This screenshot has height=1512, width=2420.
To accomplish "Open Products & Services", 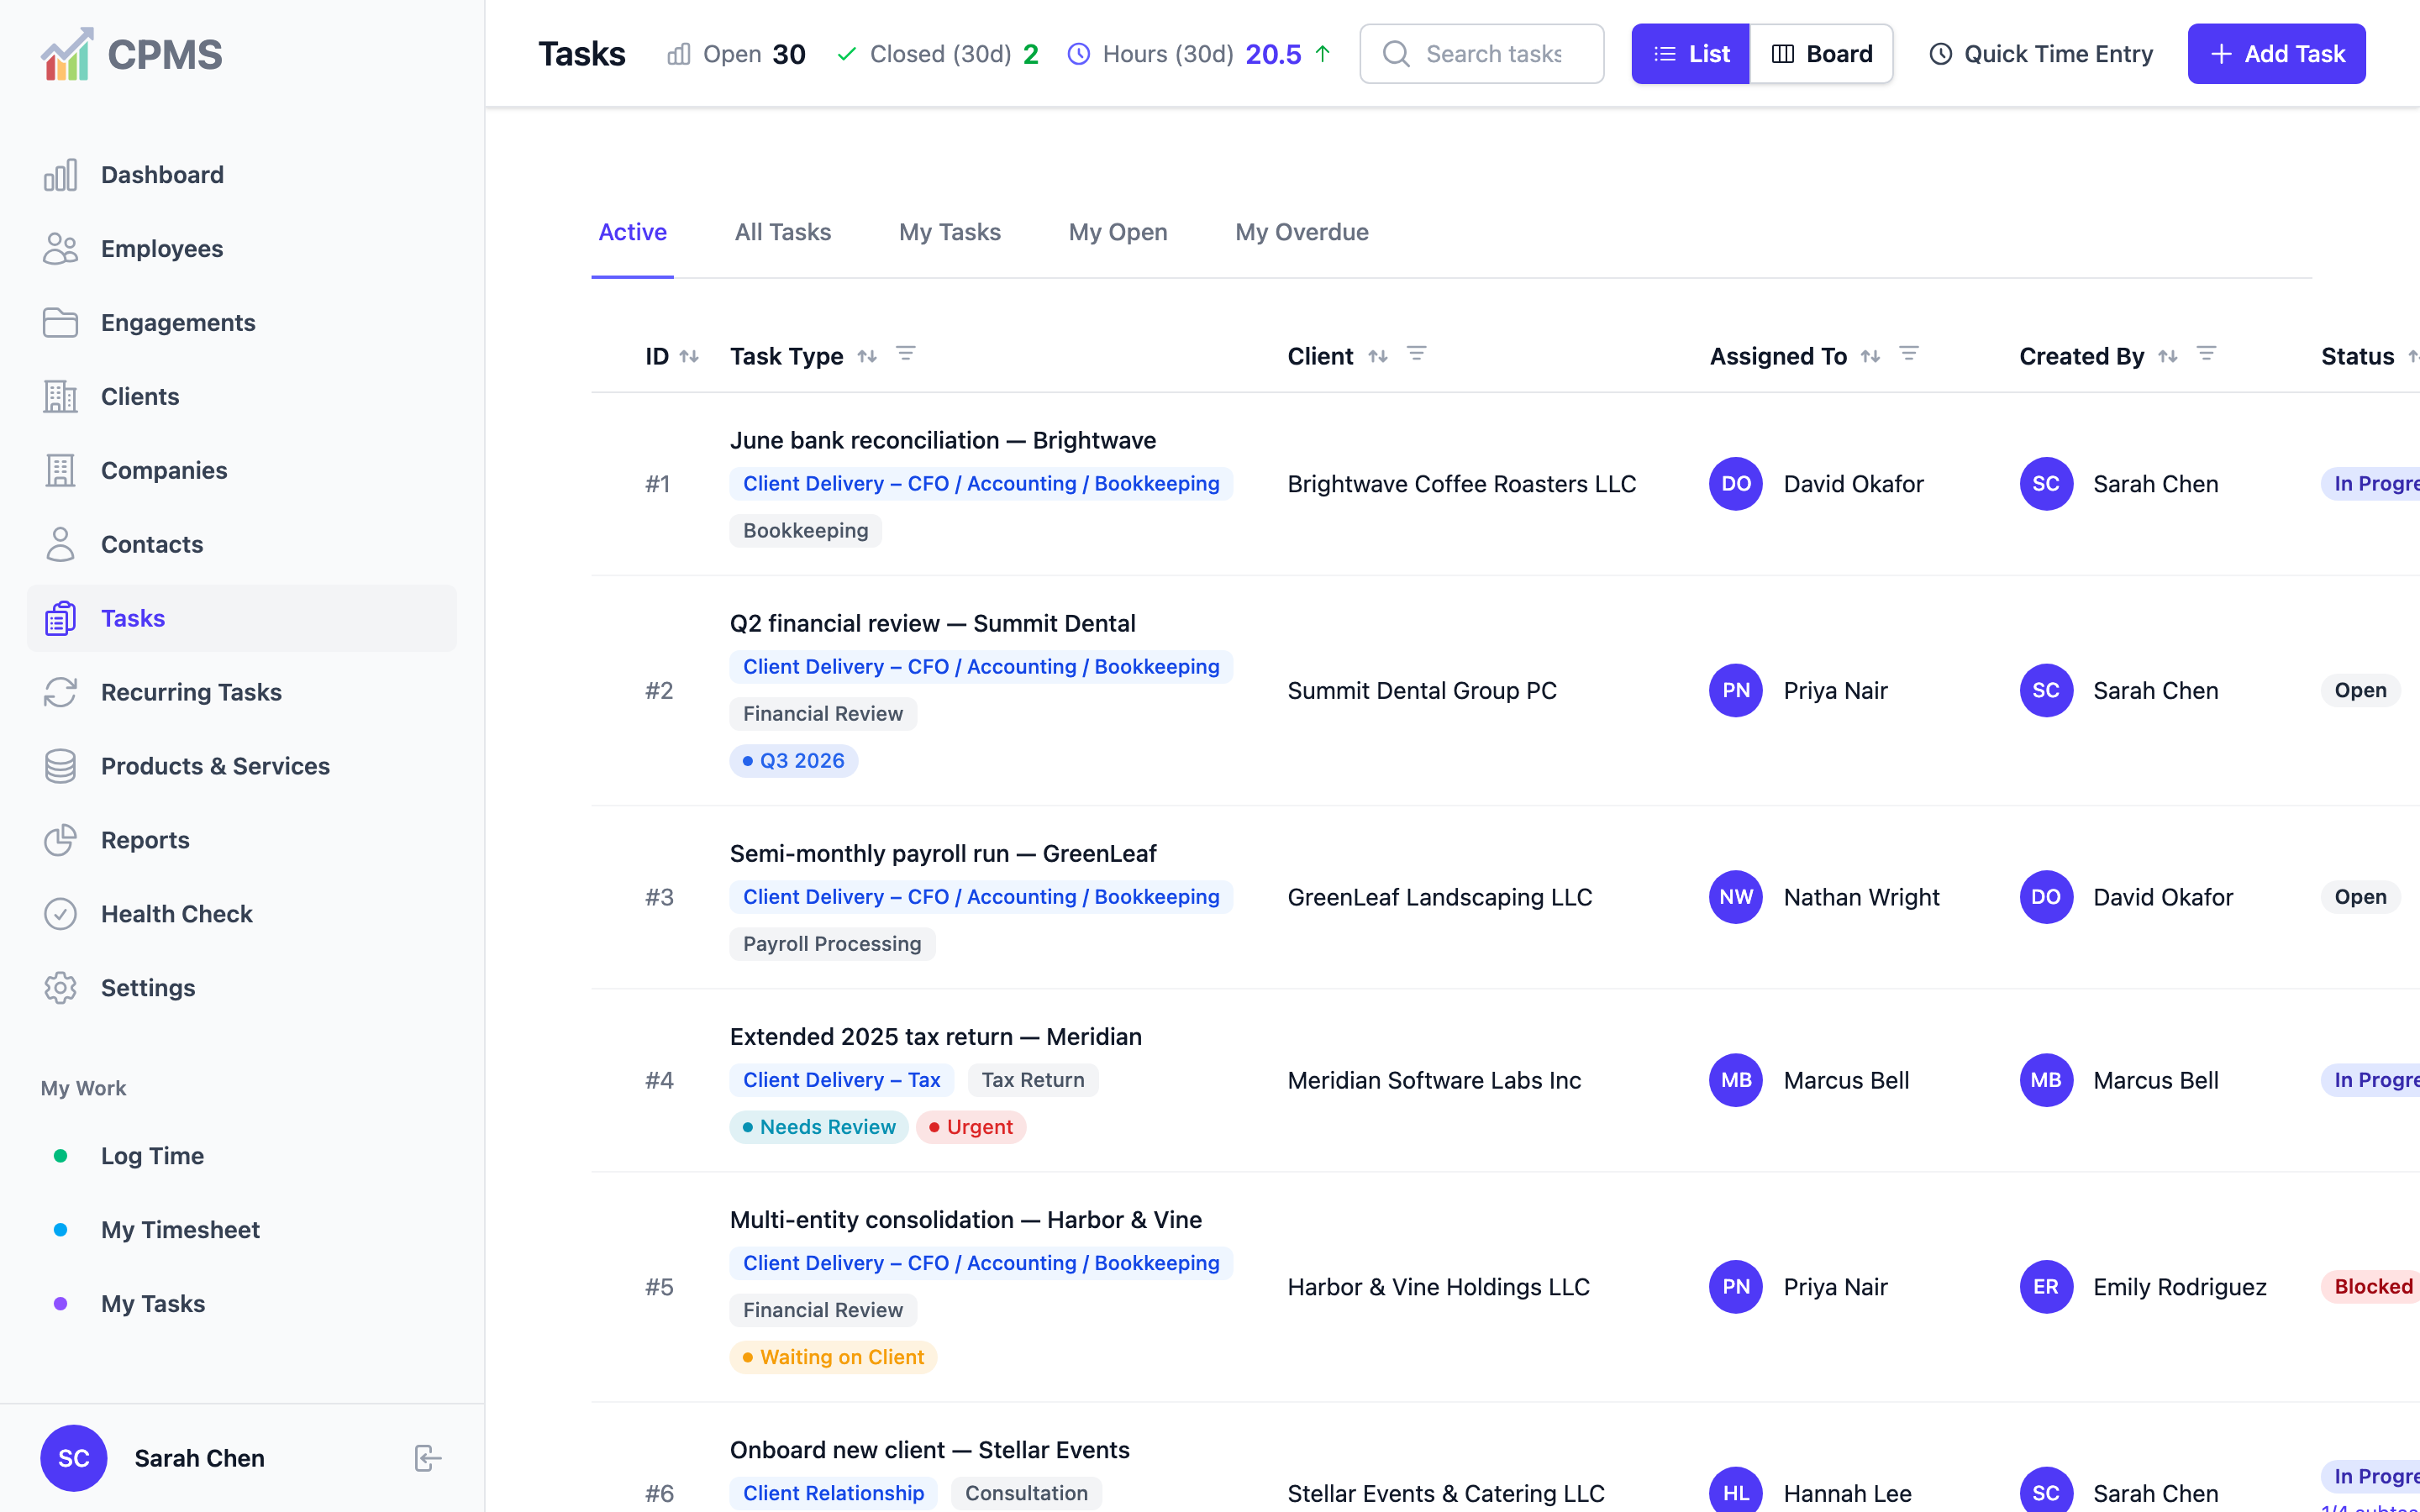I will click(x=241, y=767).
